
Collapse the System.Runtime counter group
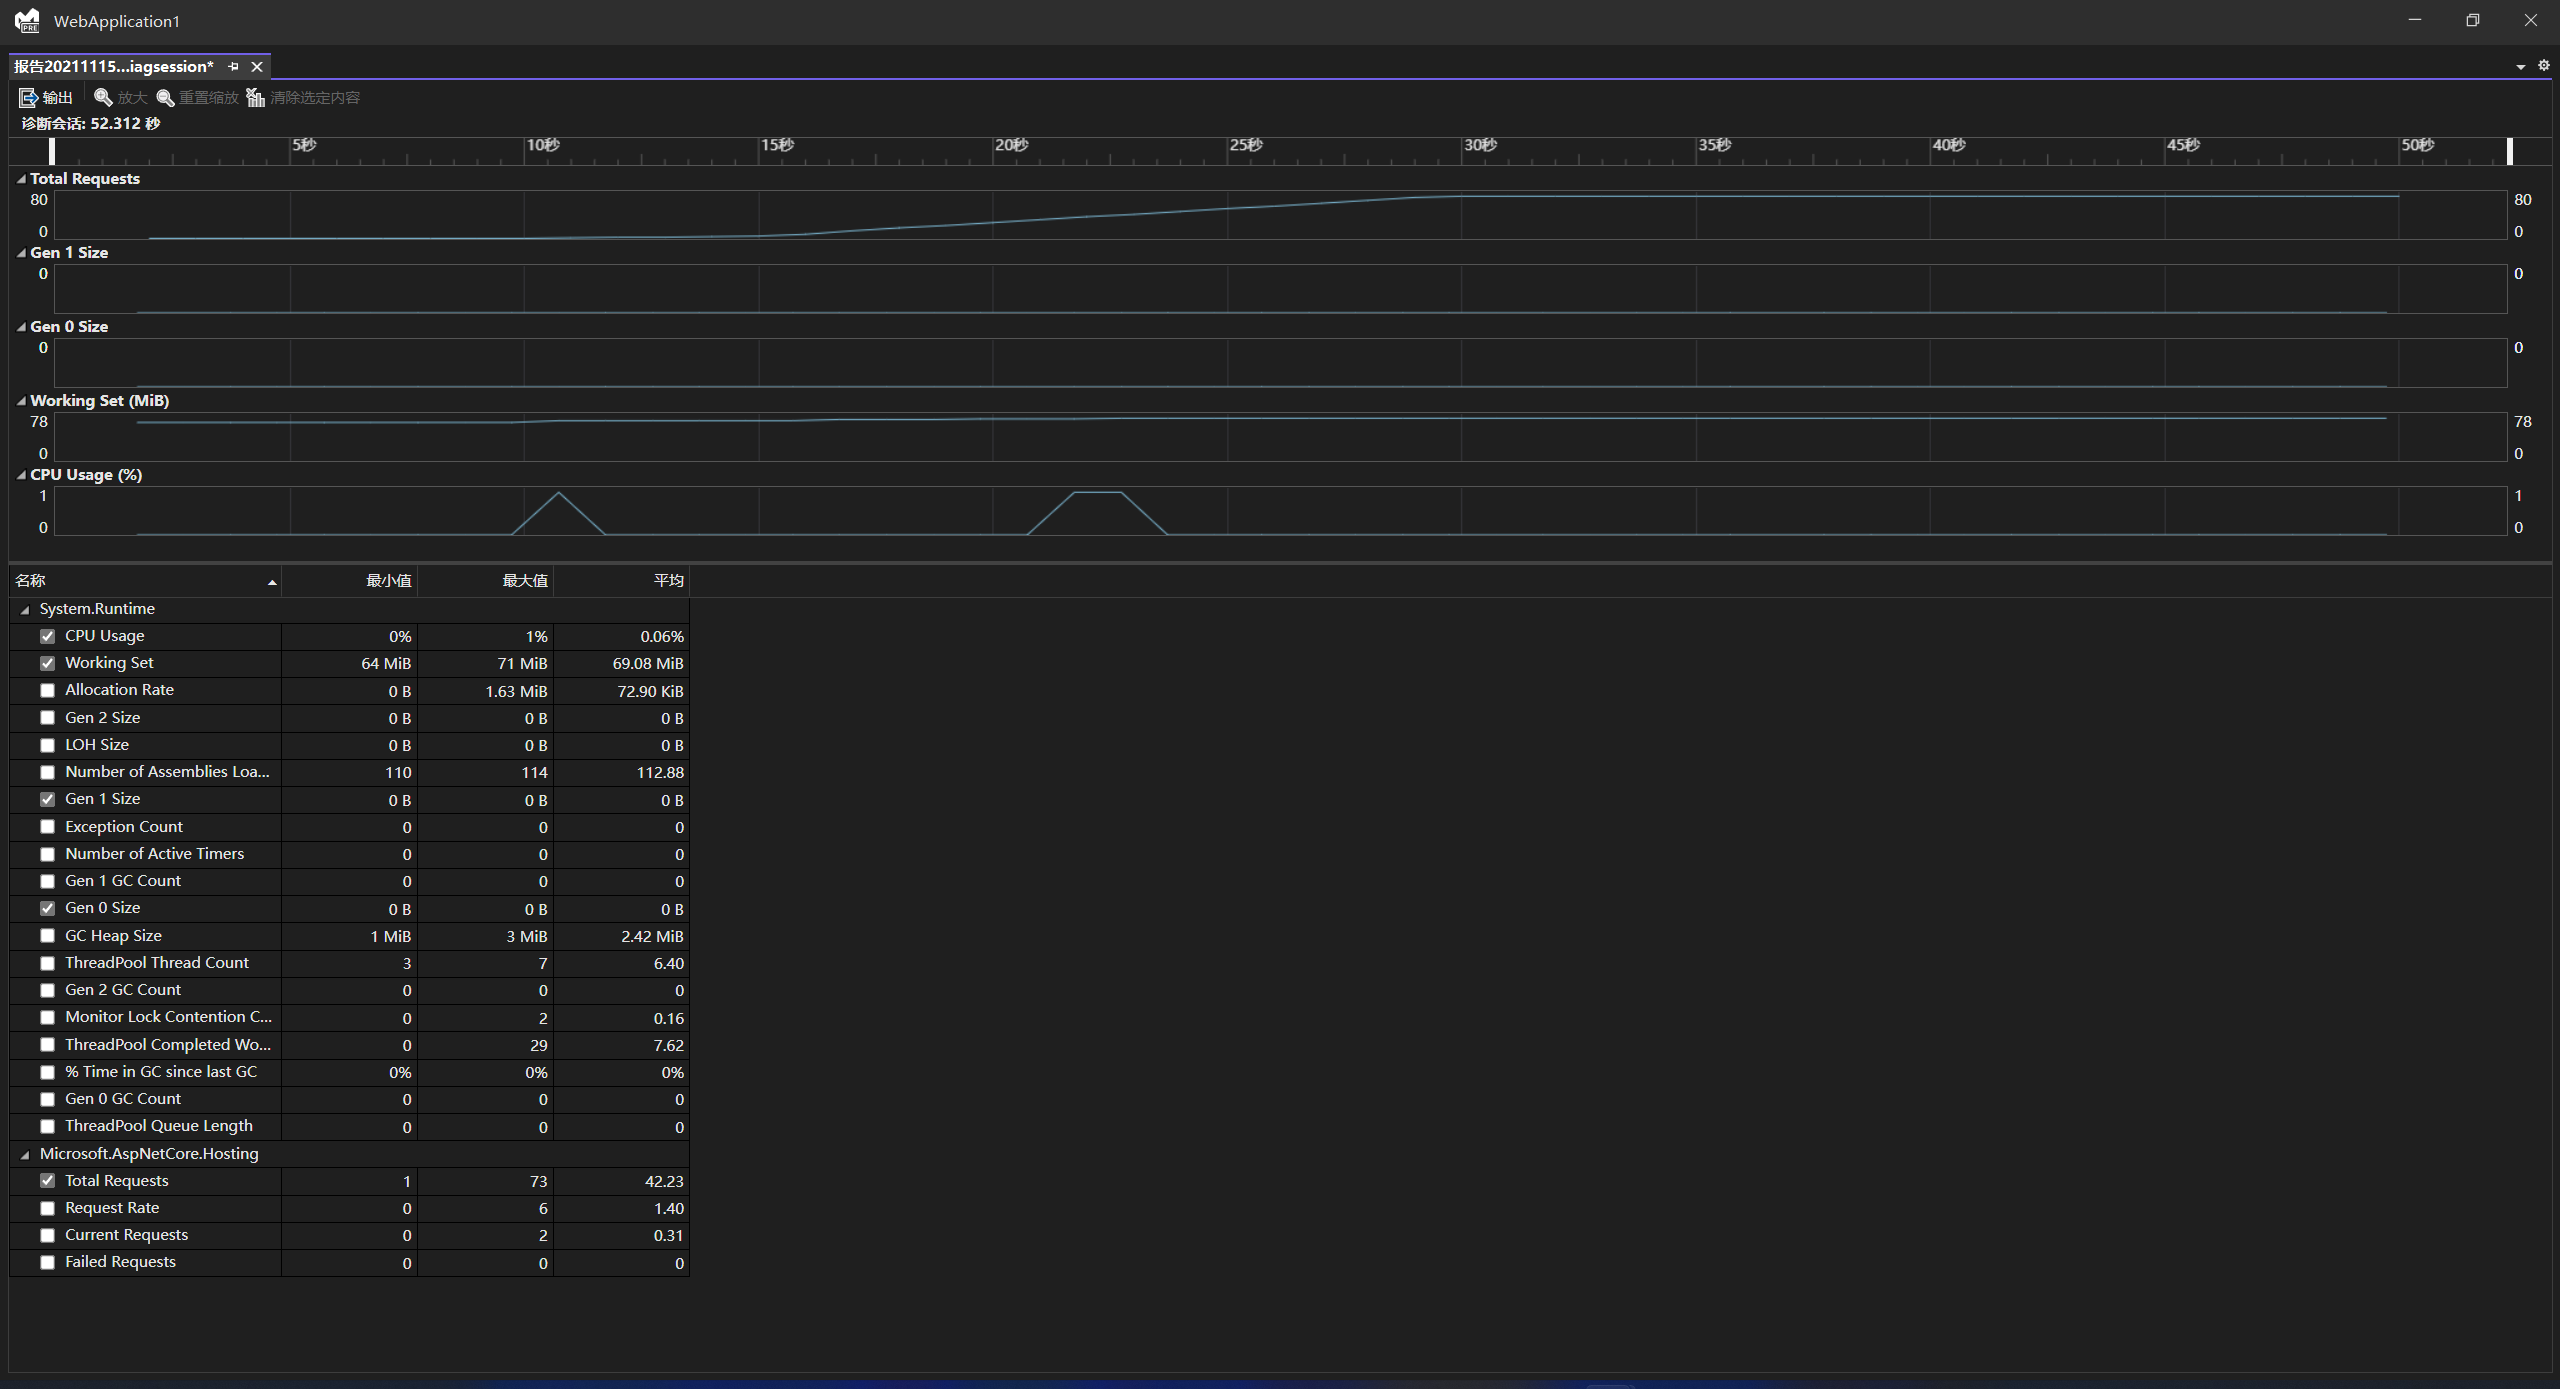pyautogui.click(x=25, y=609)
